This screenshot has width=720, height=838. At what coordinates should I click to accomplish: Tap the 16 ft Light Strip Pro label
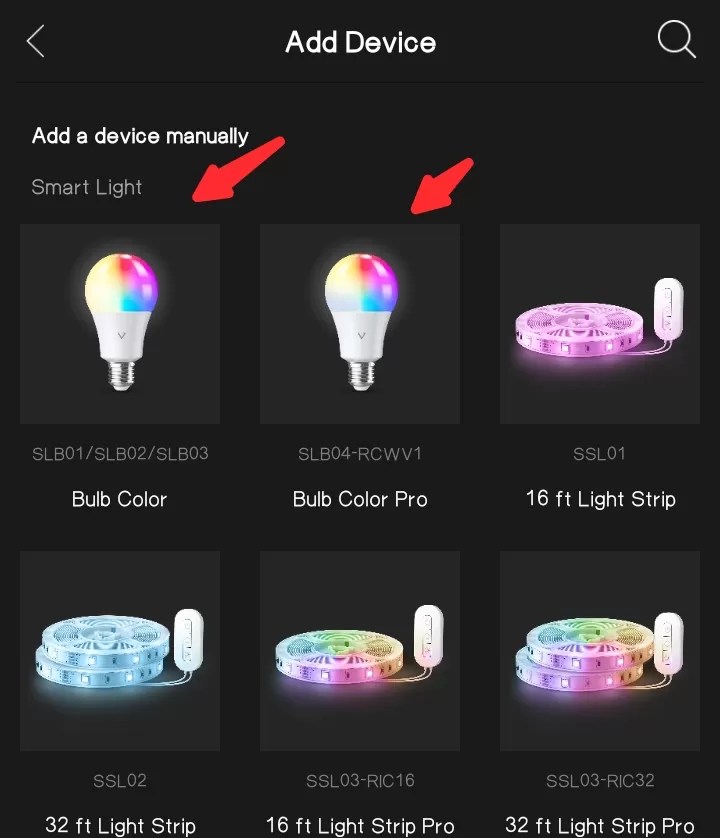[360, 826]
